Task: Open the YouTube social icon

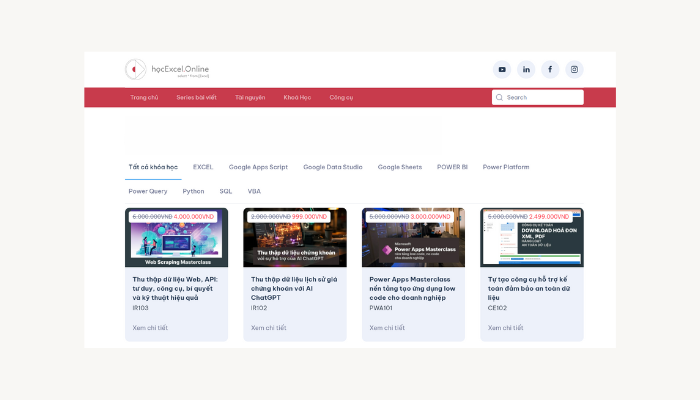Action: click(x=502, y=69)
